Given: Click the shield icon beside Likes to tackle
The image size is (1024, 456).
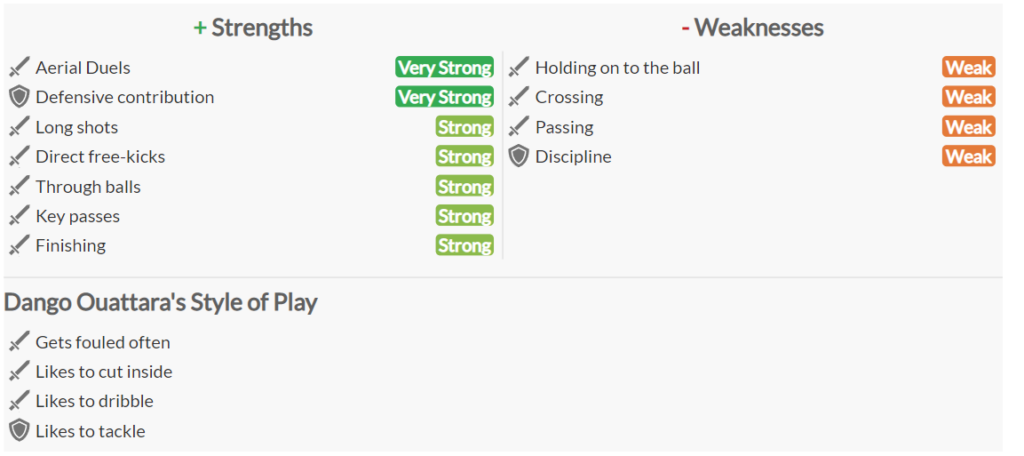Looking at the screenshot, I should (x=20, y=431).
